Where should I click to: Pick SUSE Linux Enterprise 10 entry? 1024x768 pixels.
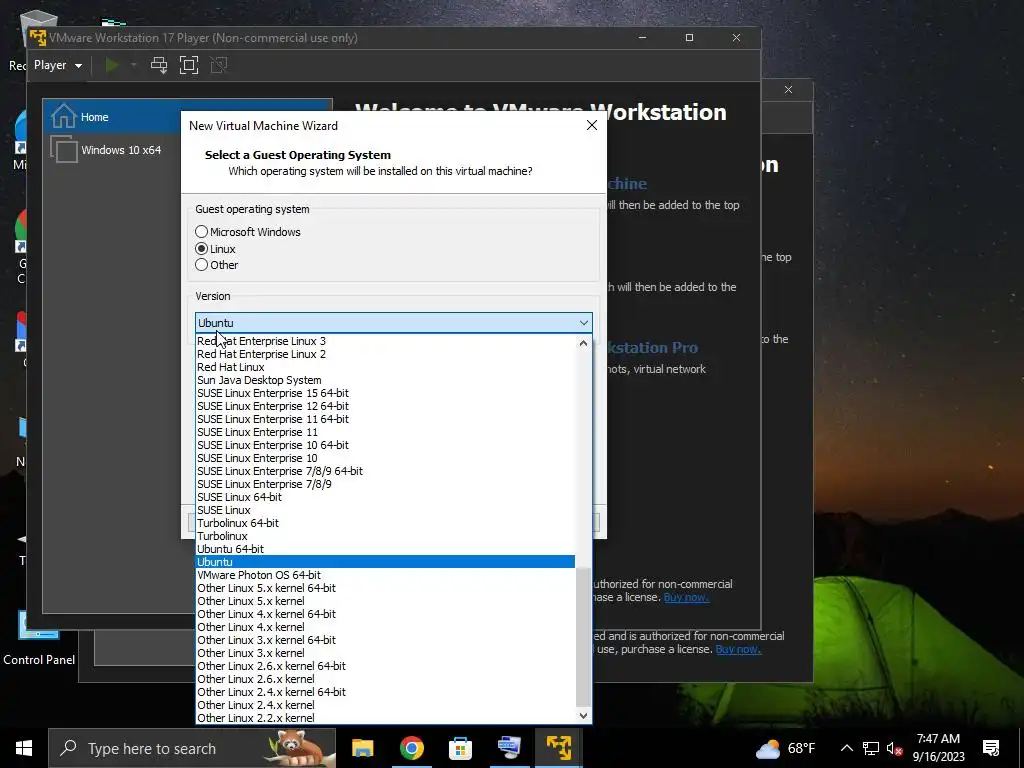tap(385, 458)
